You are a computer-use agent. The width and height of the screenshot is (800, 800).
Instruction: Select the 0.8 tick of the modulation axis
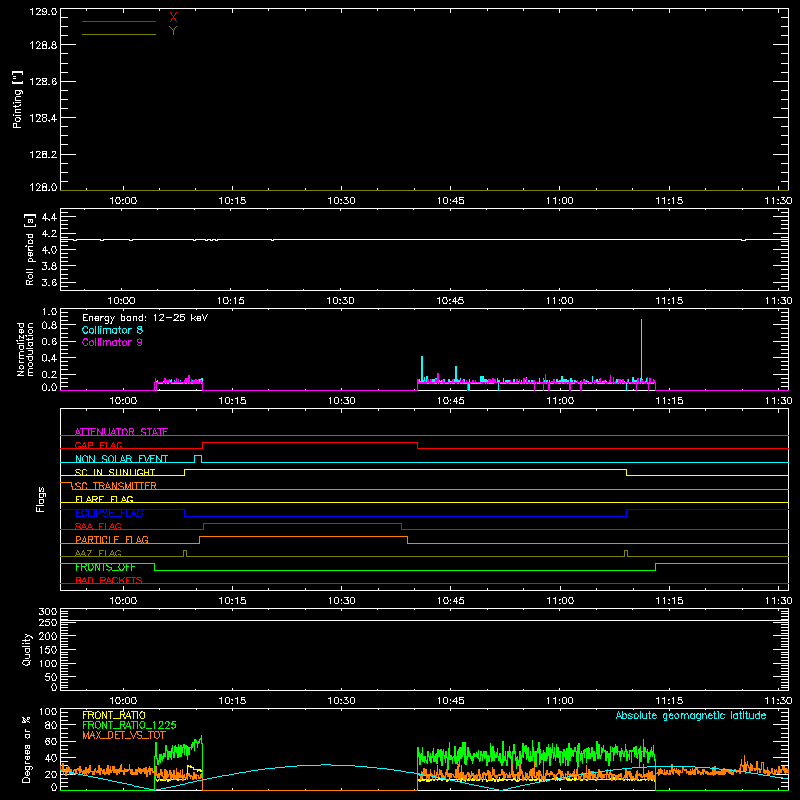(x=49, y=326)
